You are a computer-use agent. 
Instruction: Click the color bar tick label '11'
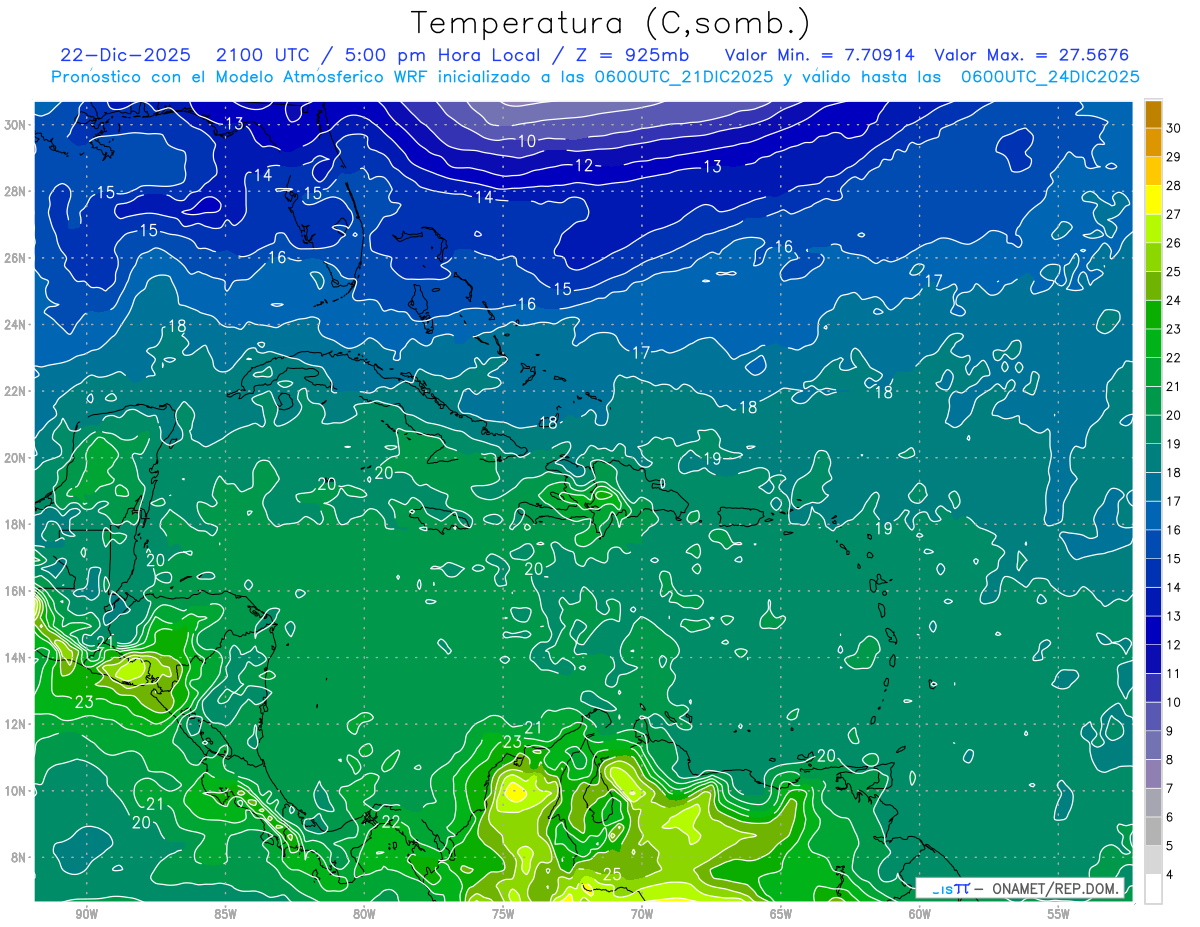click(x=1173, y=674)
